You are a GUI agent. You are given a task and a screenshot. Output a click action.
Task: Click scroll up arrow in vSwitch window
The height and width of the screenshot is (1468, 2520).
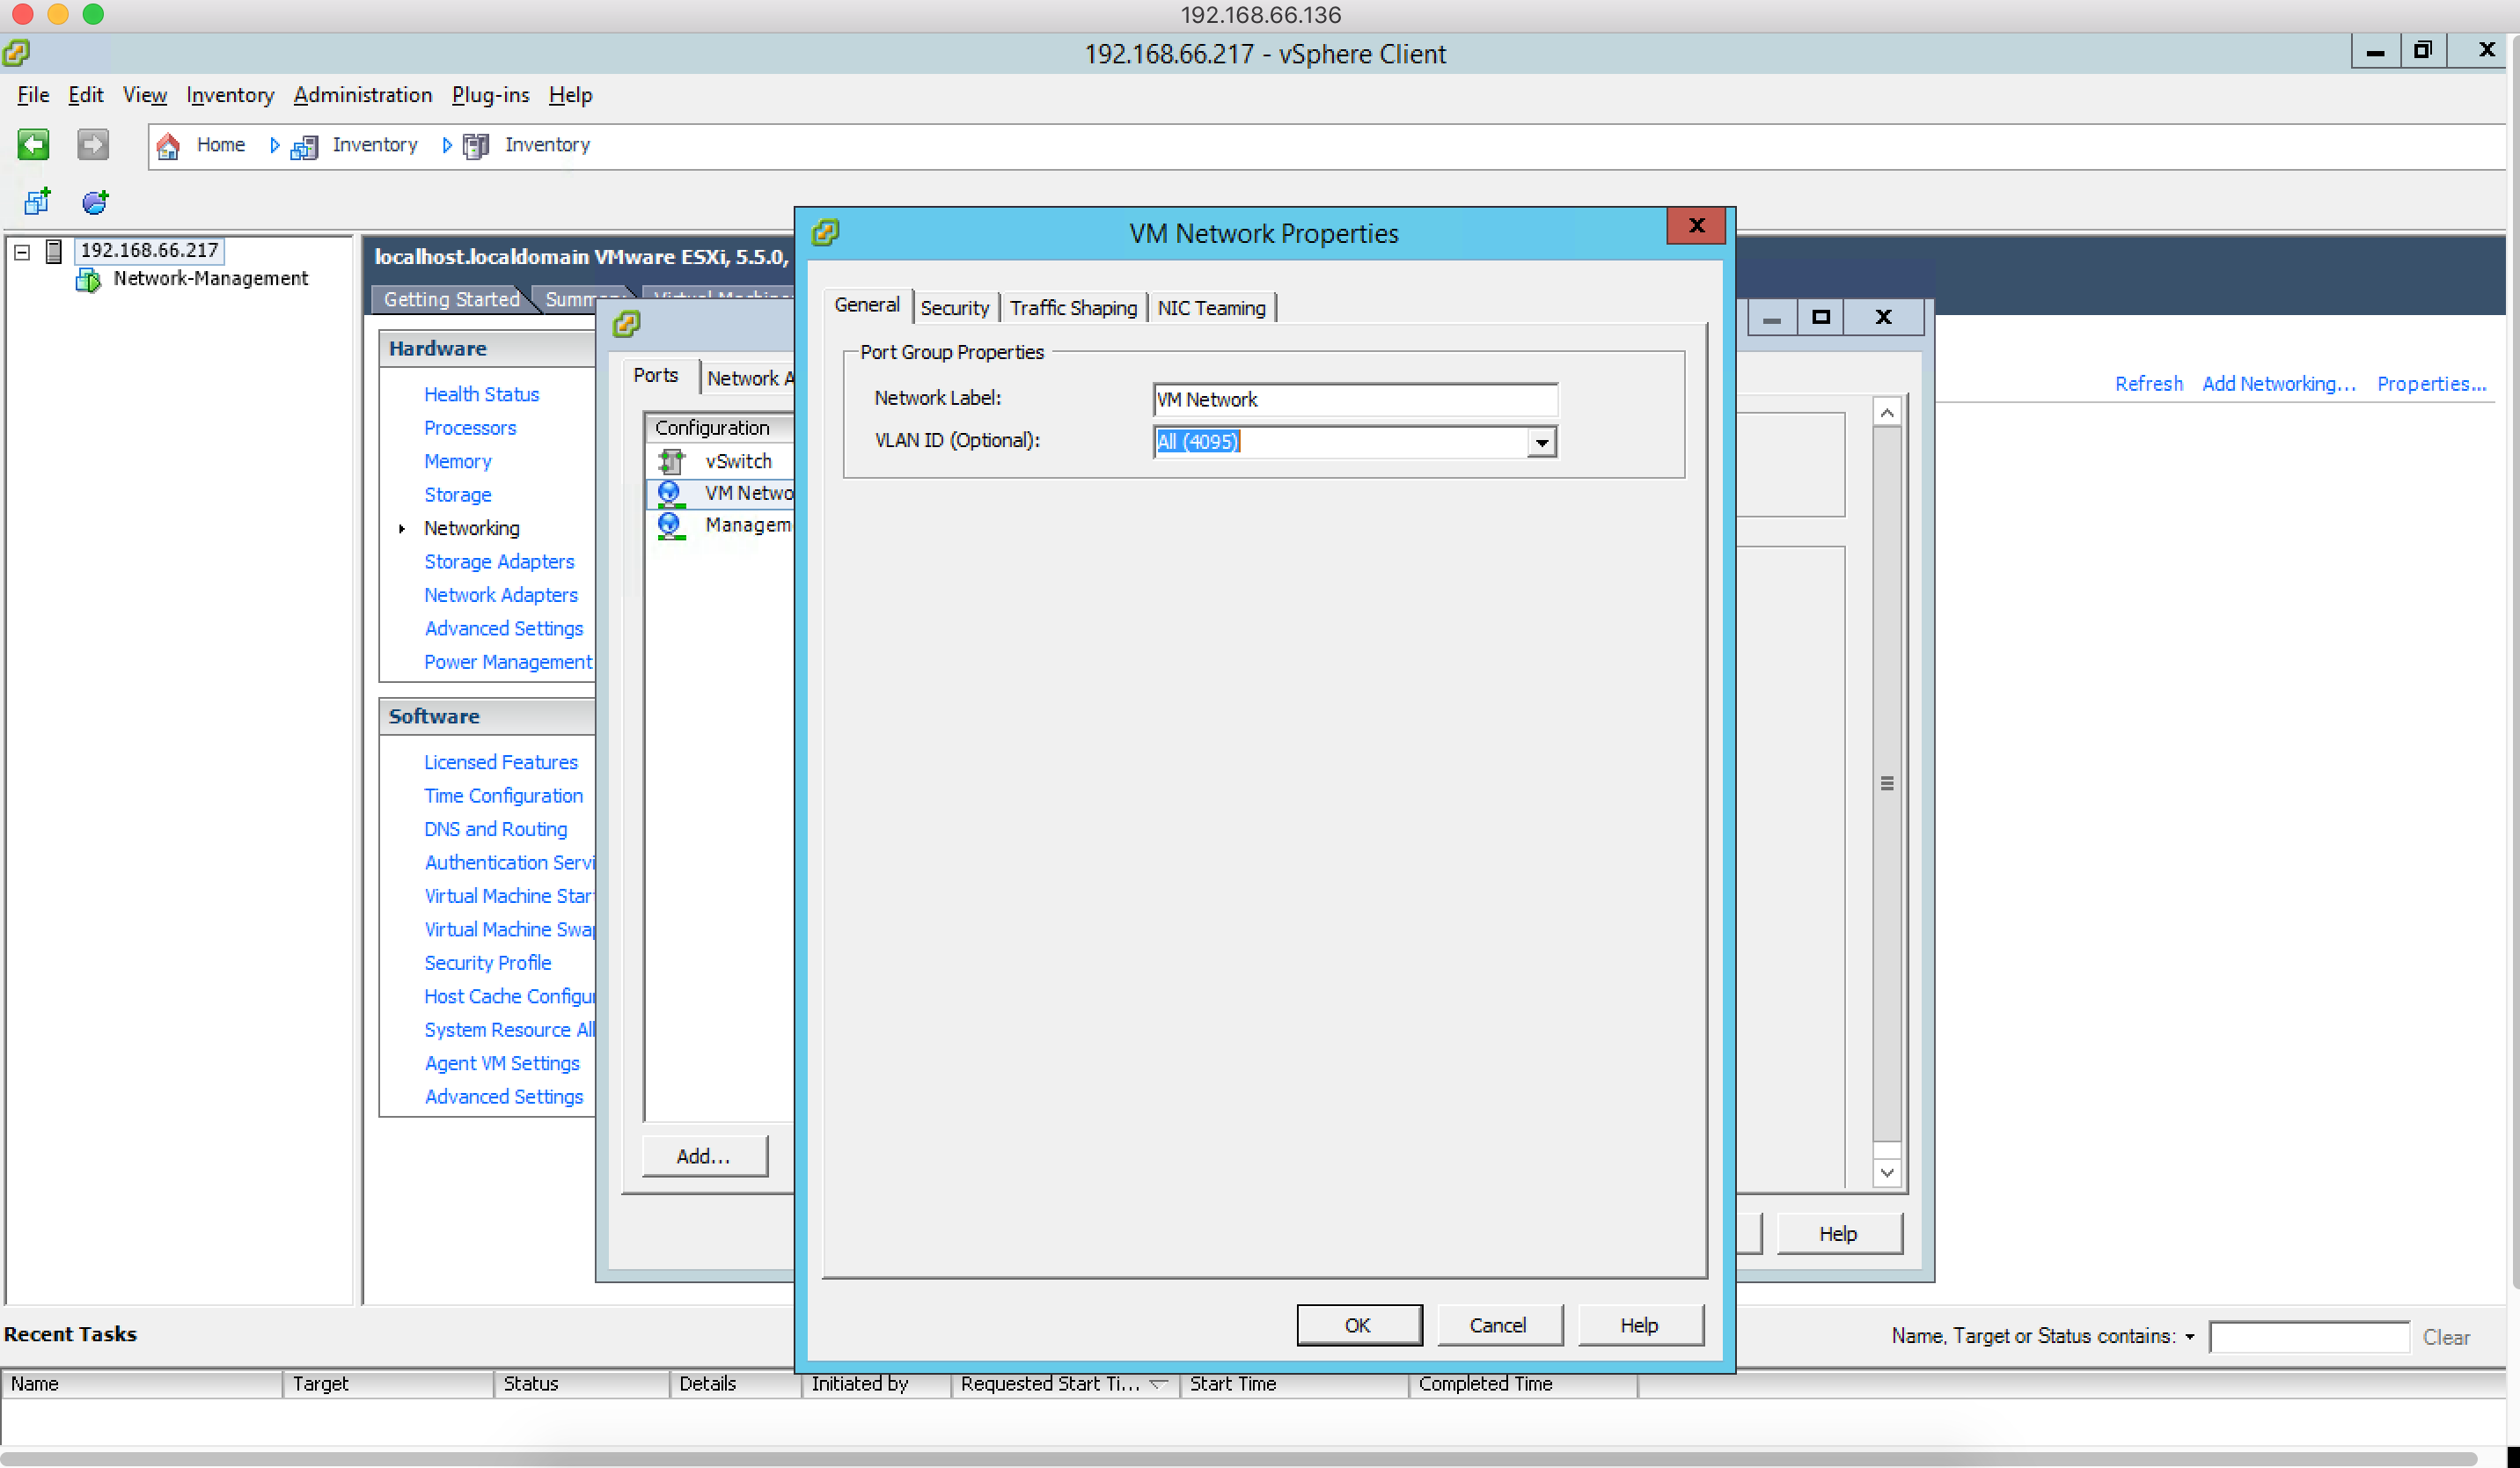pos(1887,413)
